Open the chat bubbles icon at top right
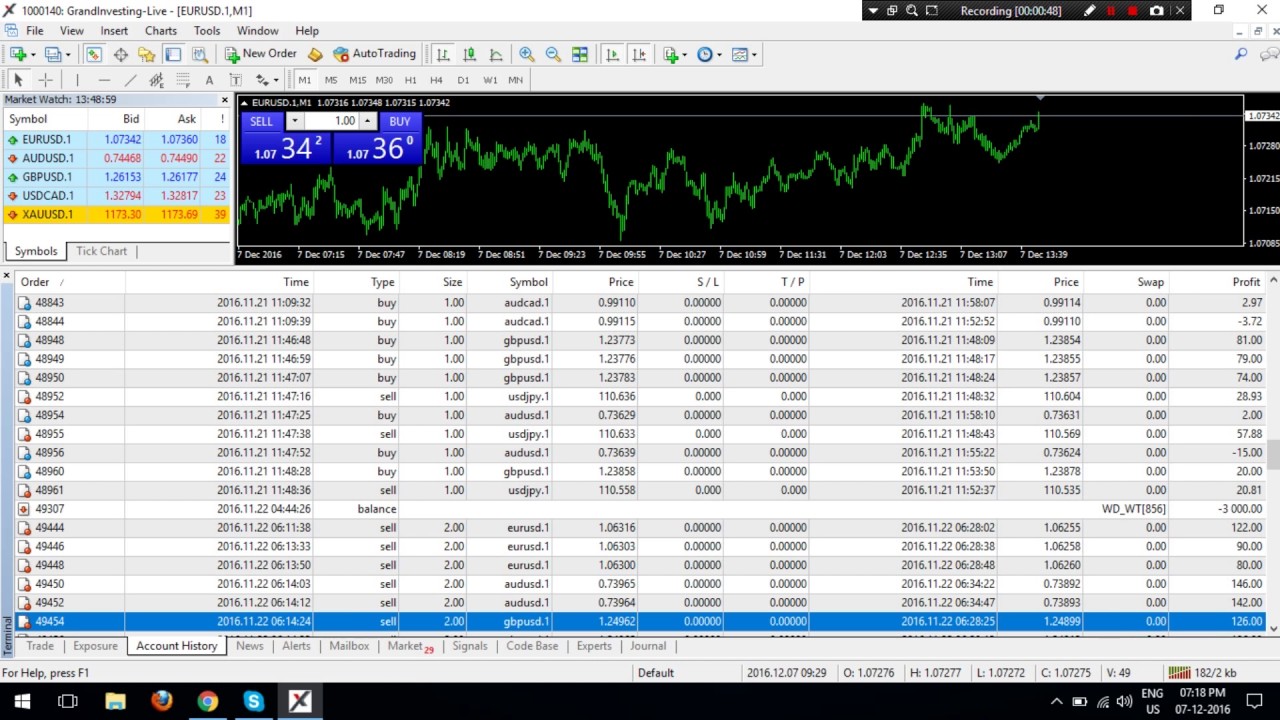Viewport: 1280px width, 720px height. 1269,55
